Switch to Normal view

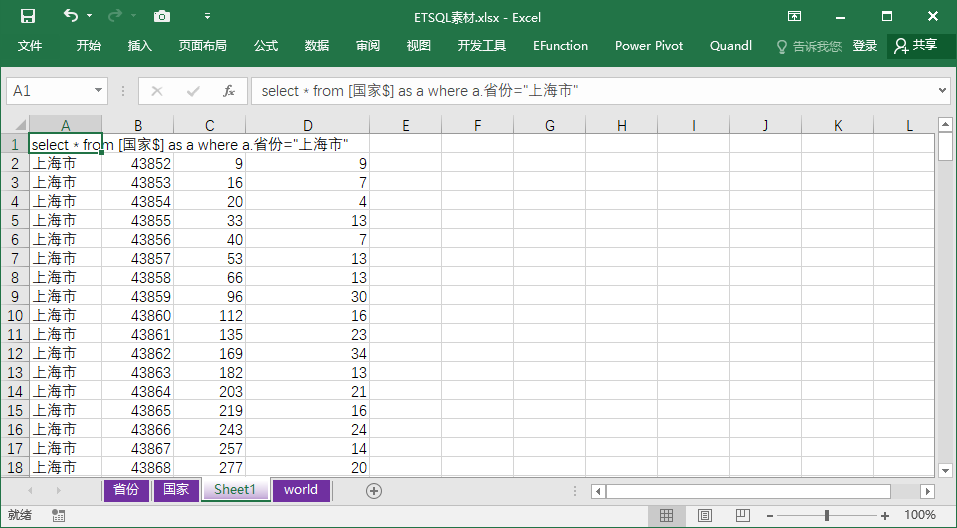pyautogui.click(x=665, y=515)
